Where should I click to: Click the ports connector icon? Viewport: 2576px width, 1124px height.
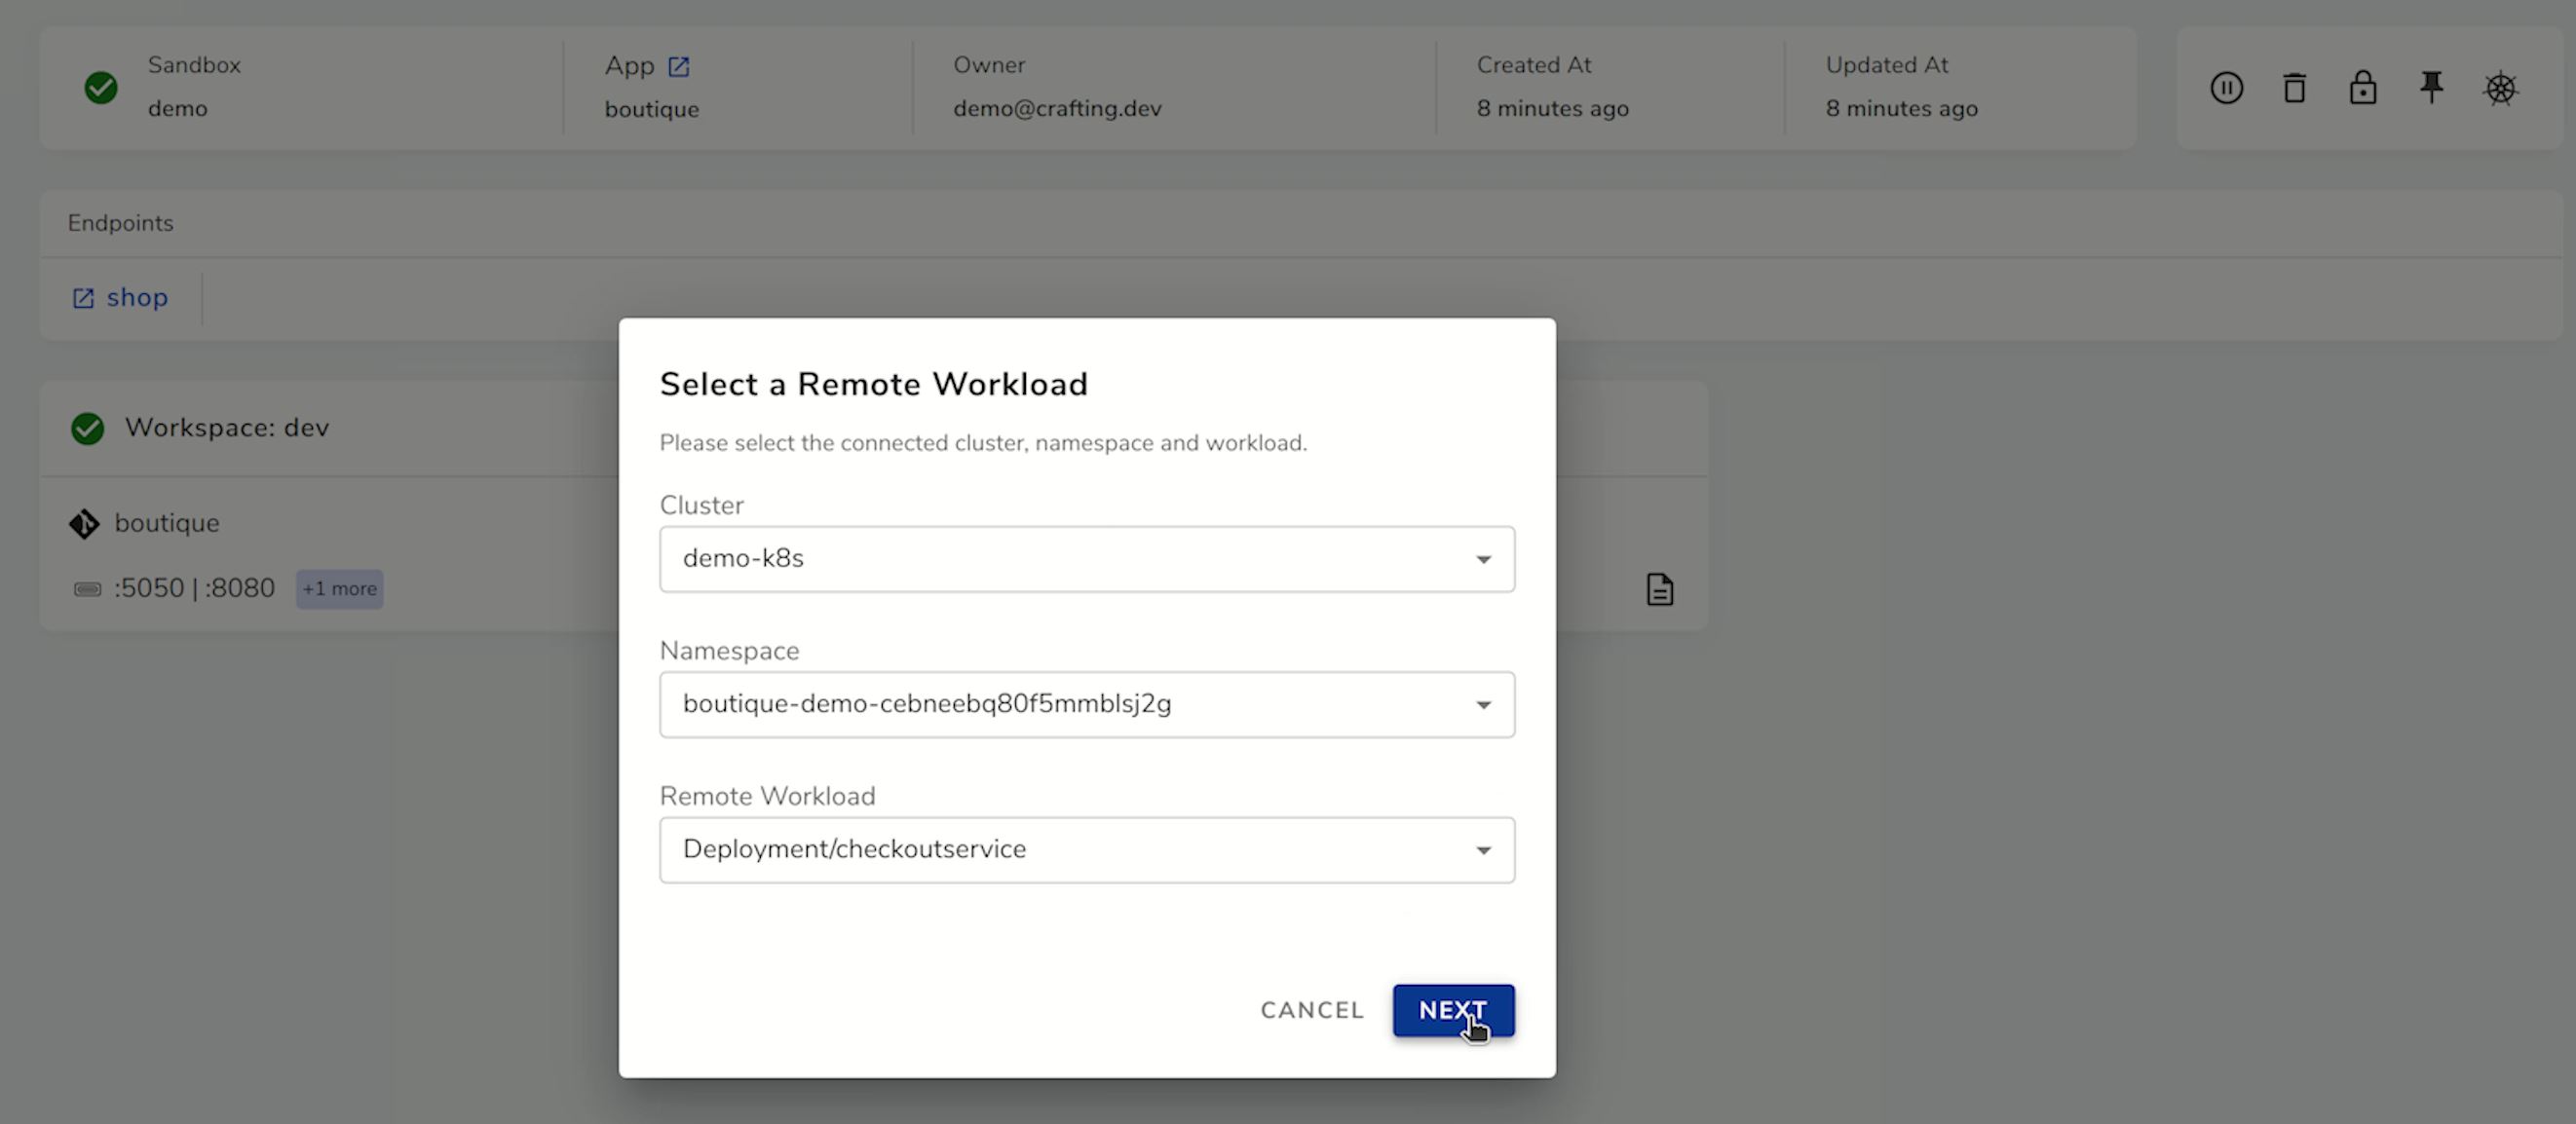88,589
